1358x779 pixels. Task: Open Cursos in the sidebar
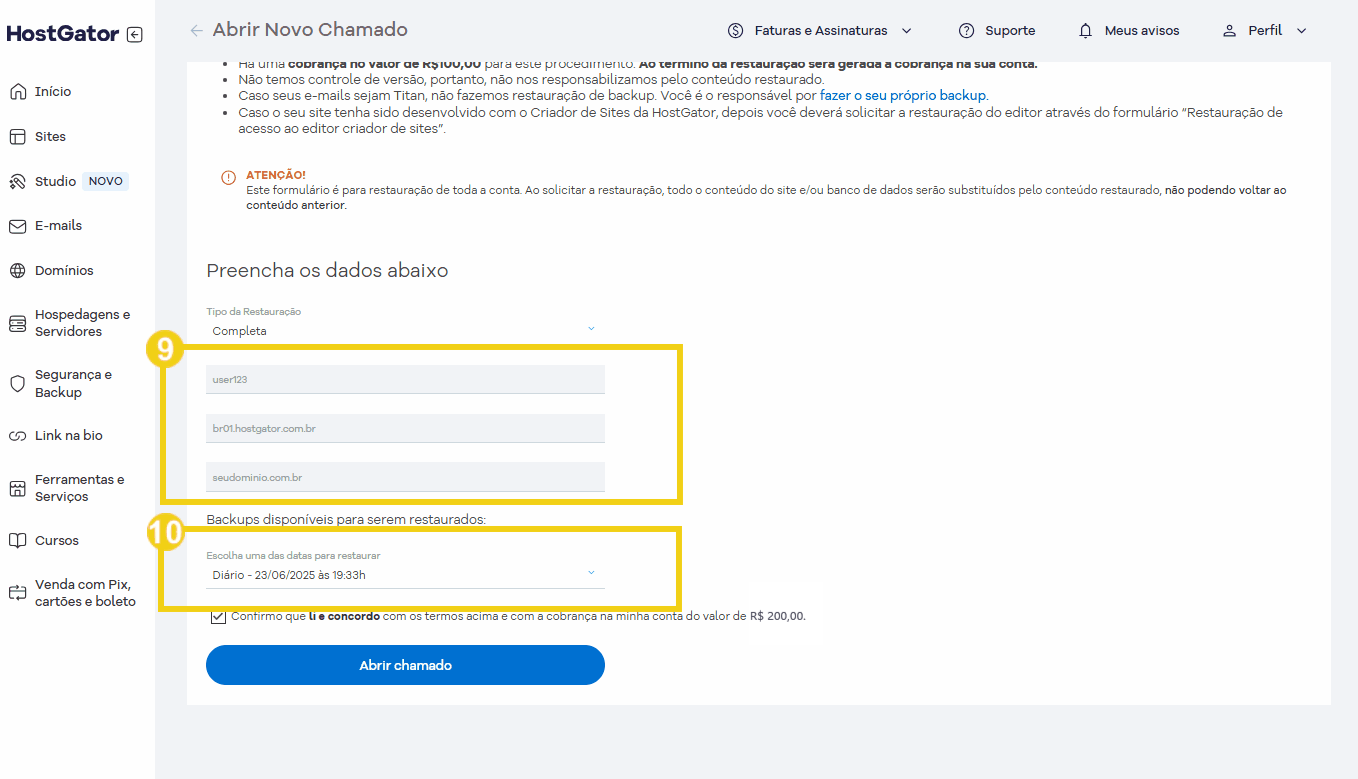point(57,541)
